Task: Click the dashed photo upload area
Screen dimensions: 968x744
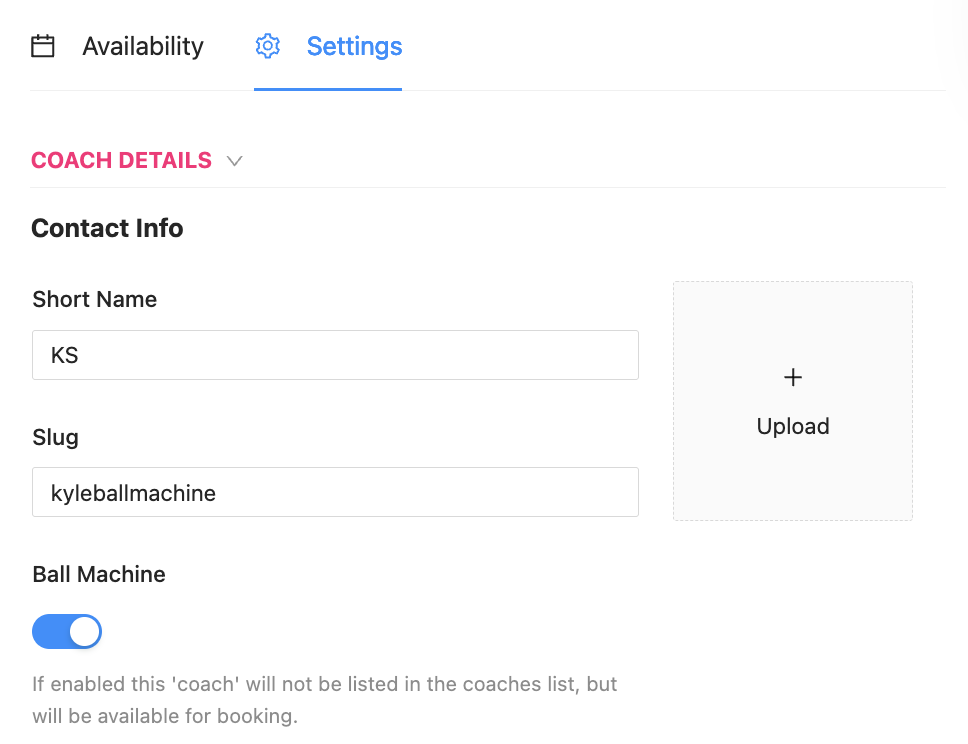Action: pyautogui.click(x=793, y=470)
